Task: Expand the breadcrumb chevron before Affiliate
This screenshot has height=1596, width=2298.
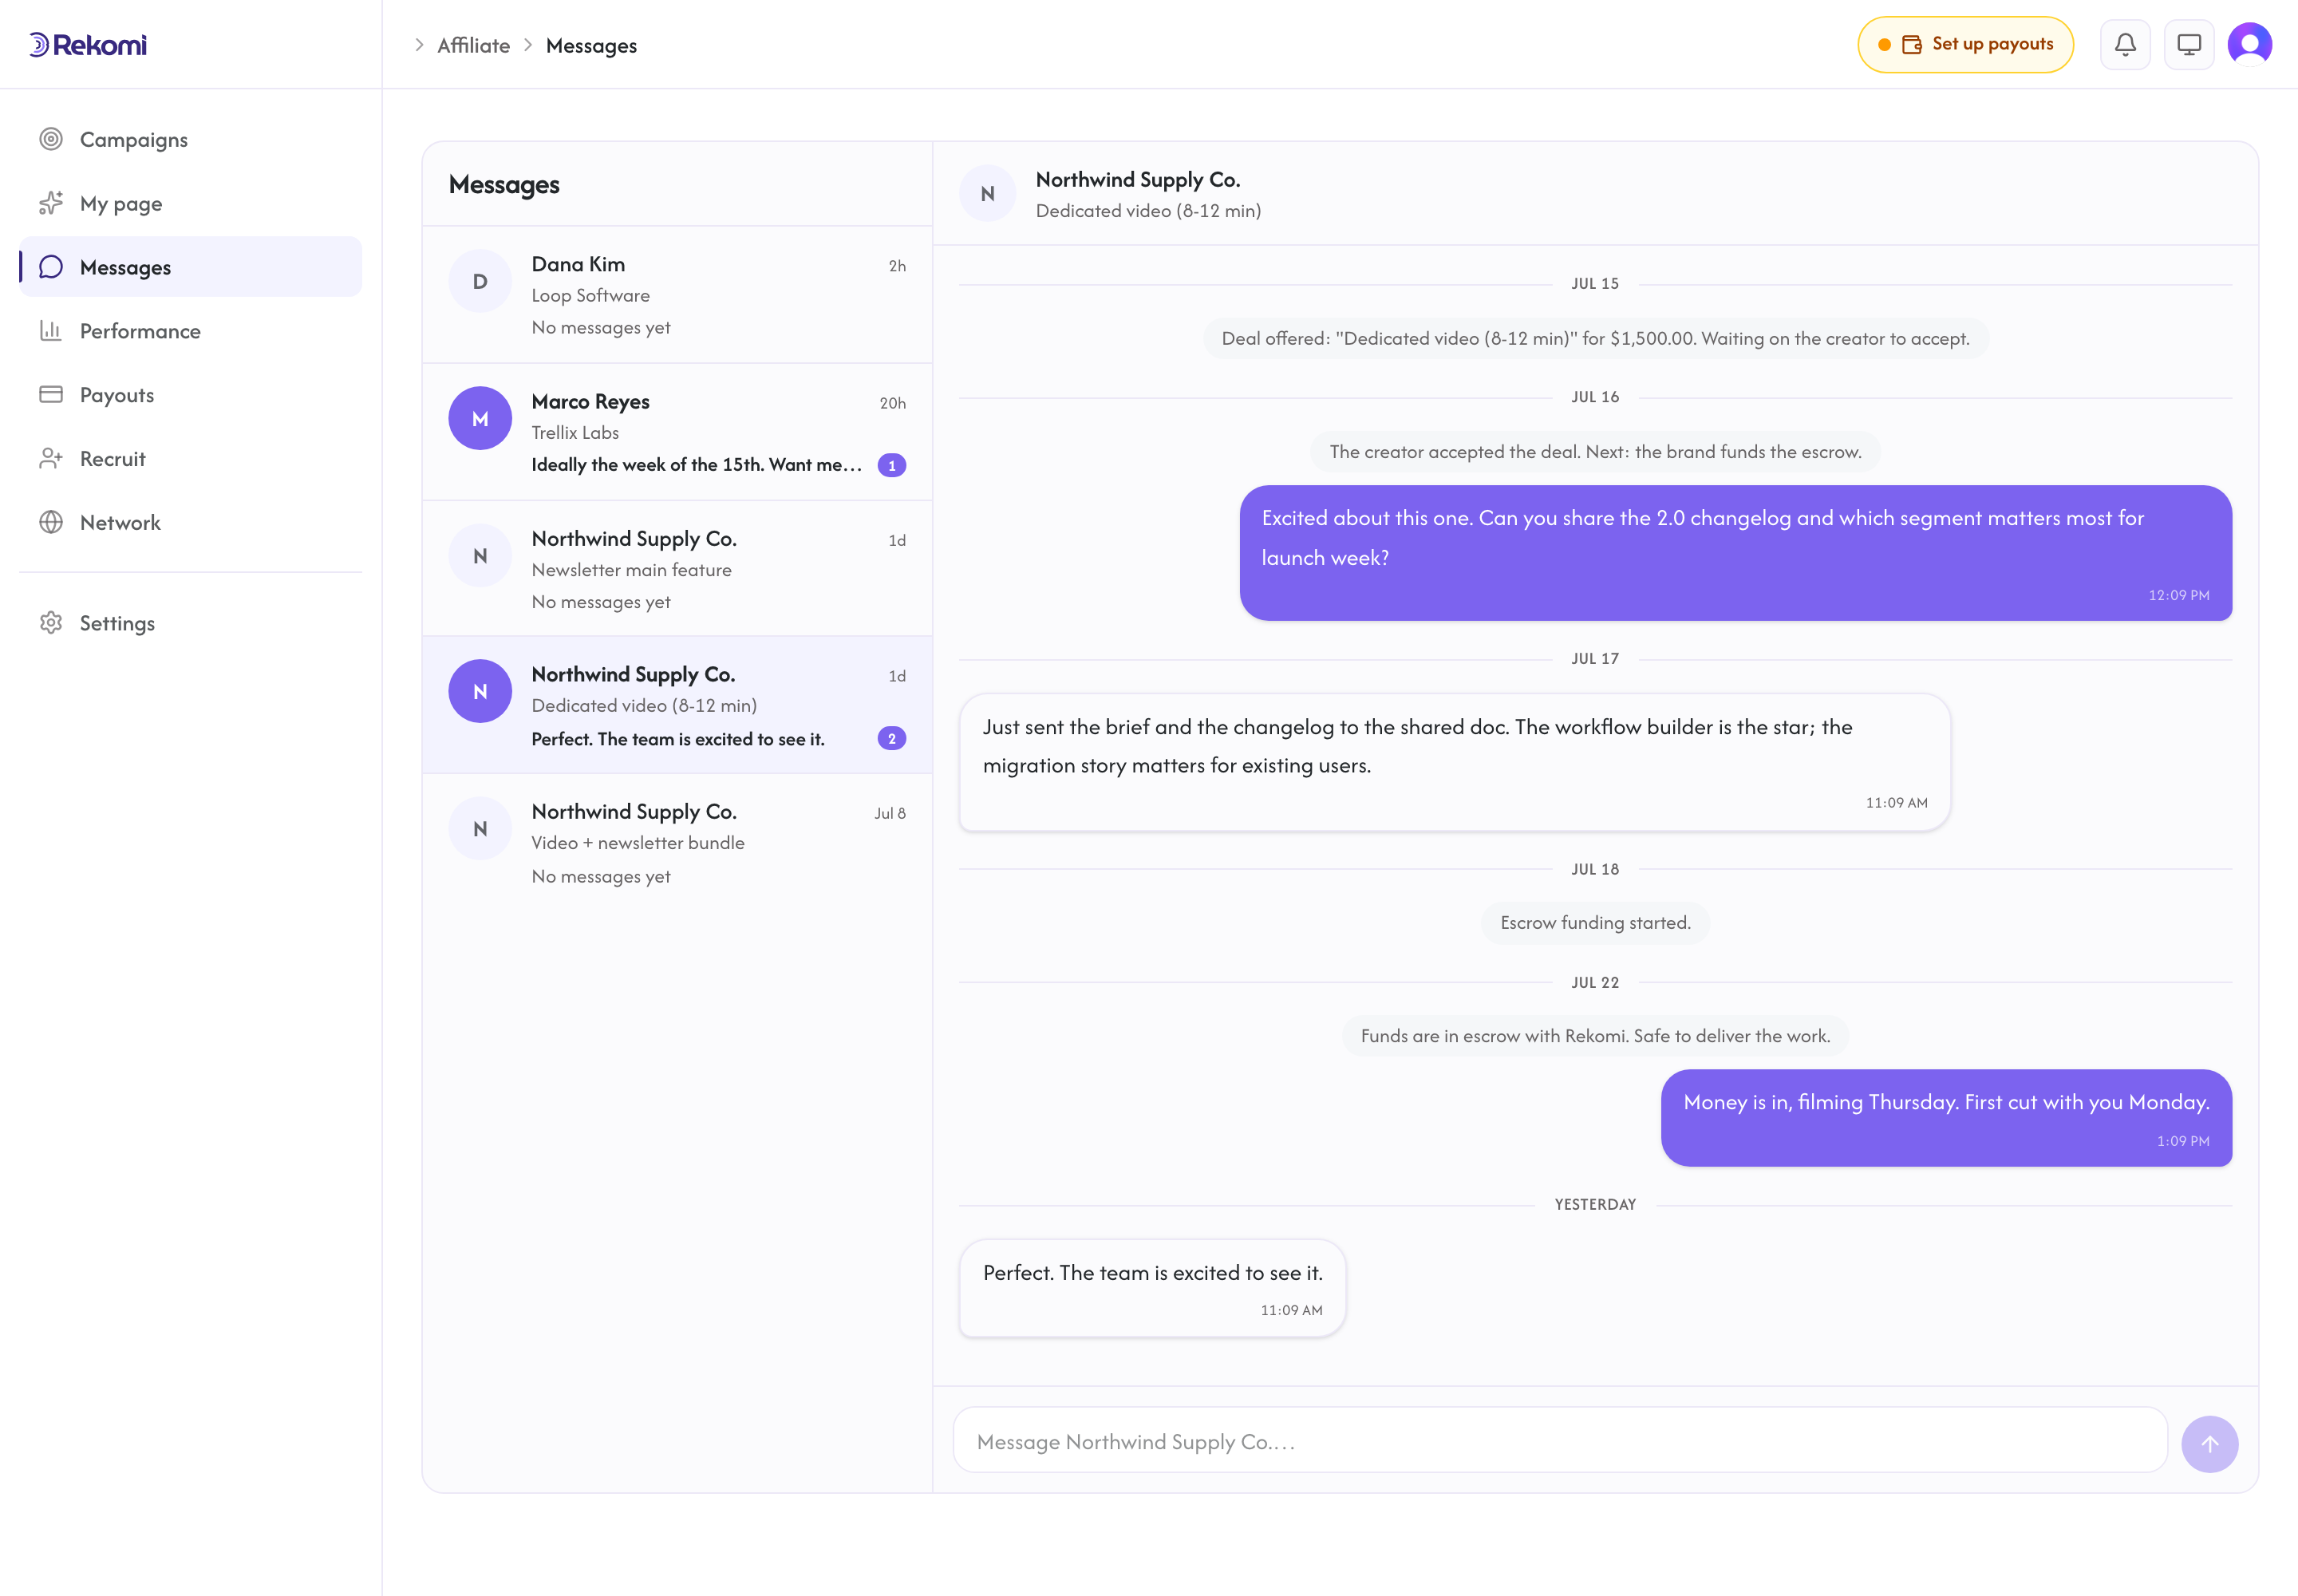Action: (419, 45)
